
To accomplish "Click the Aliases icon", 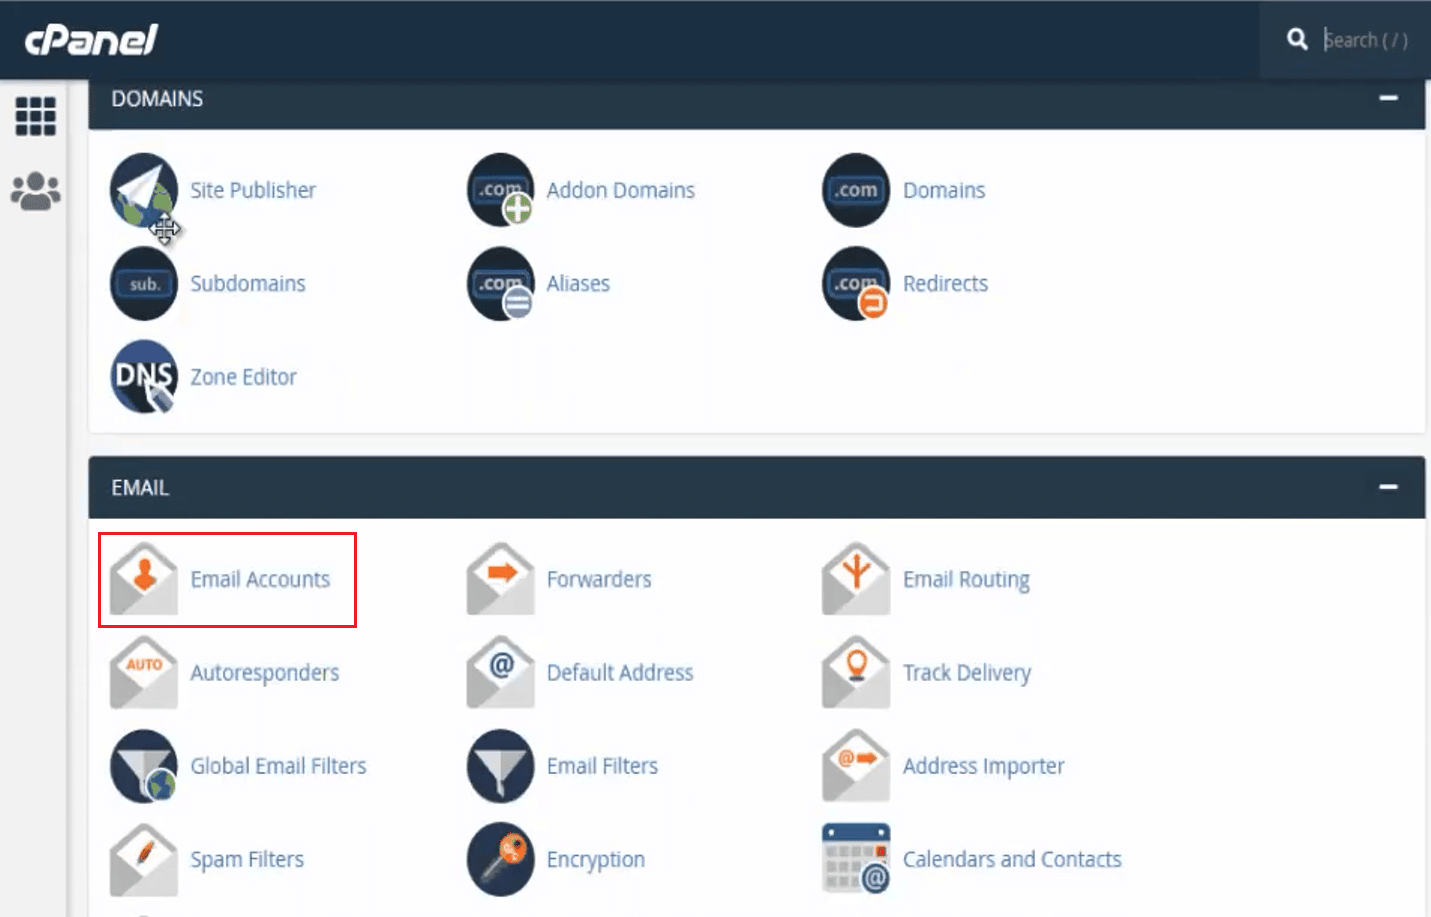I will tap(500, 283).
